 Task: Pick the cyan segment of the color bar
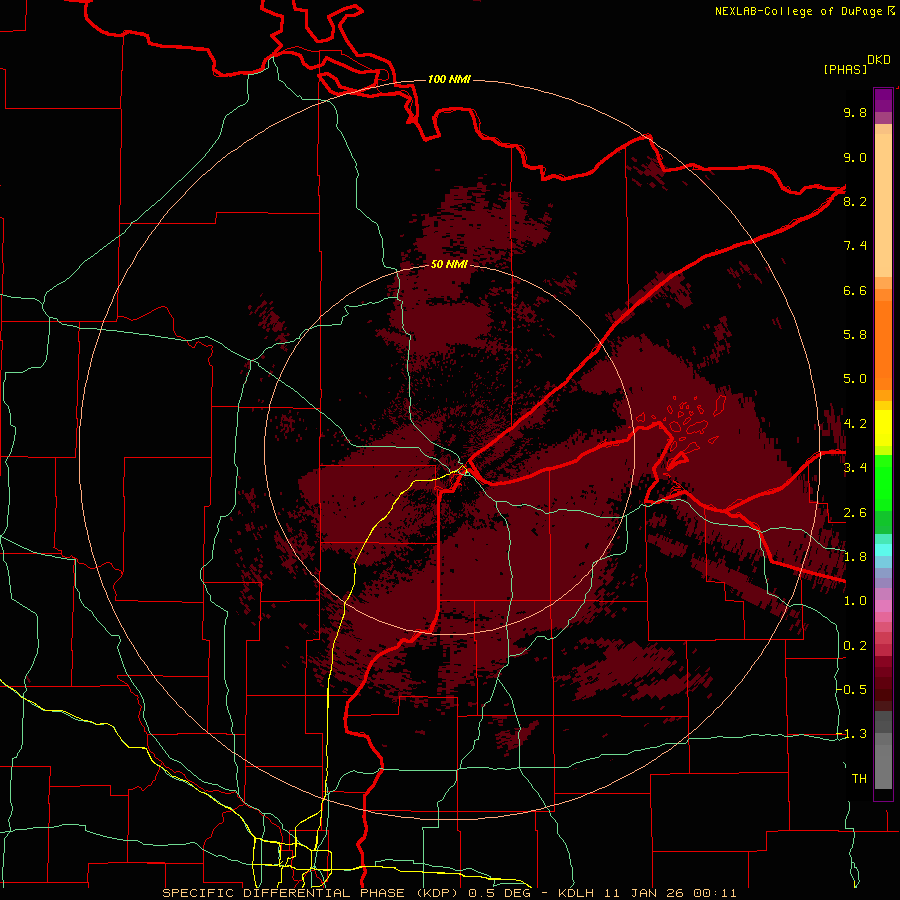(883, 550)
